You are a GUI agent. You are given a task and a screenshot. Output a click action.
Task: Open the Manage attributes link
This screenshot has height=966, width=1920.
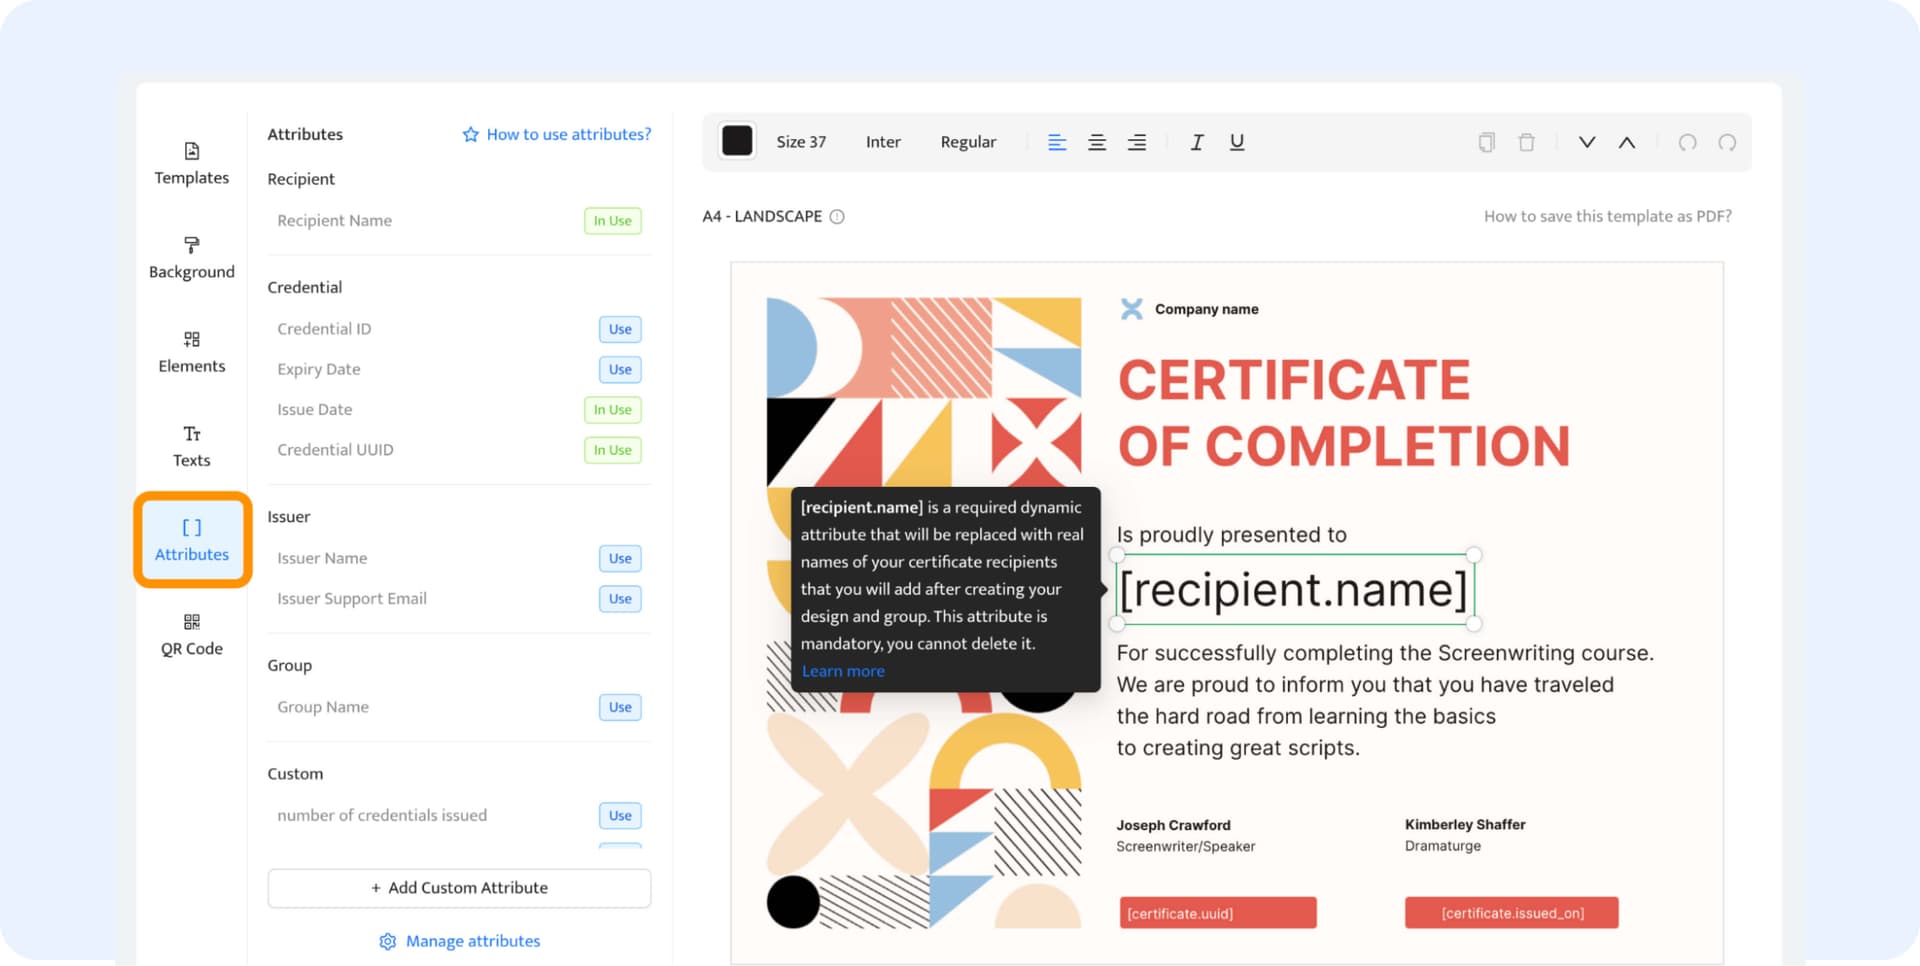coord(472,941)
